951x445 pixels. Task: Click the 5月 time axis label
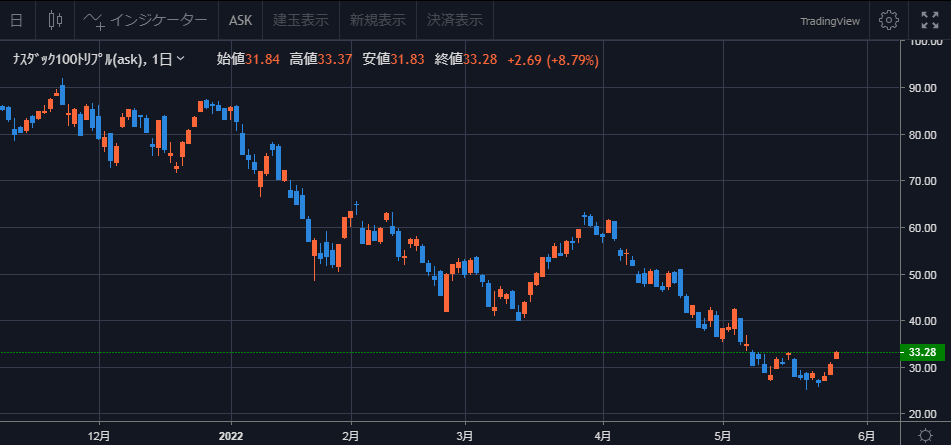tap(724, 435)
